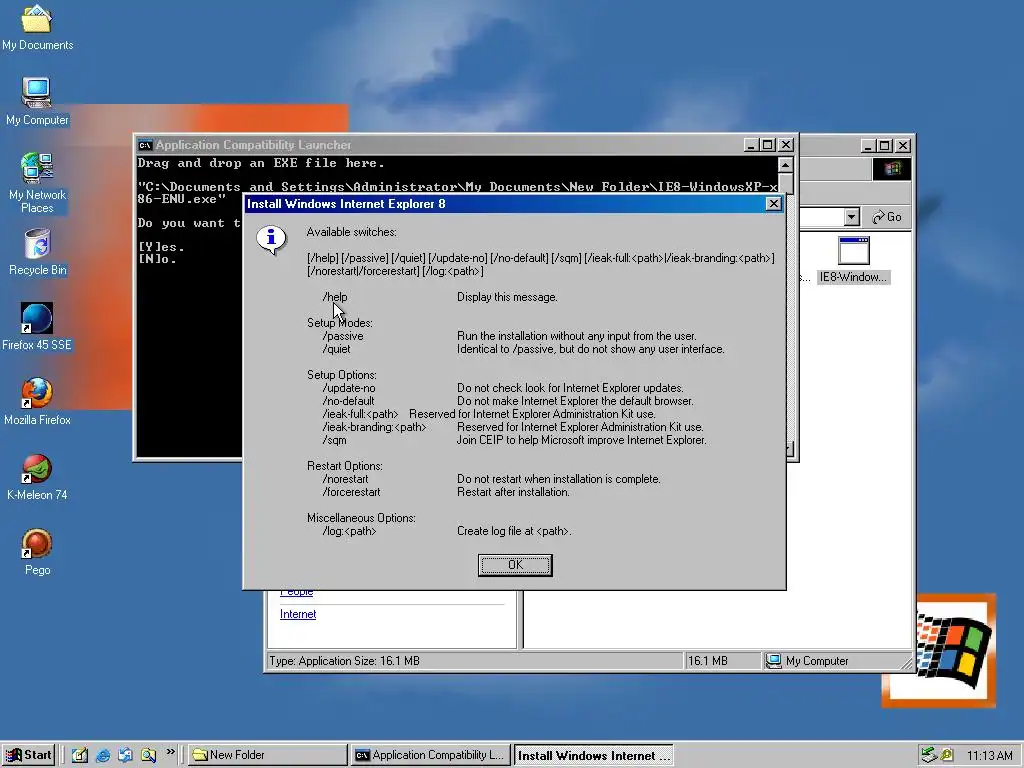Maximize the Application Compatibility Launcher window

click(768, 145)
